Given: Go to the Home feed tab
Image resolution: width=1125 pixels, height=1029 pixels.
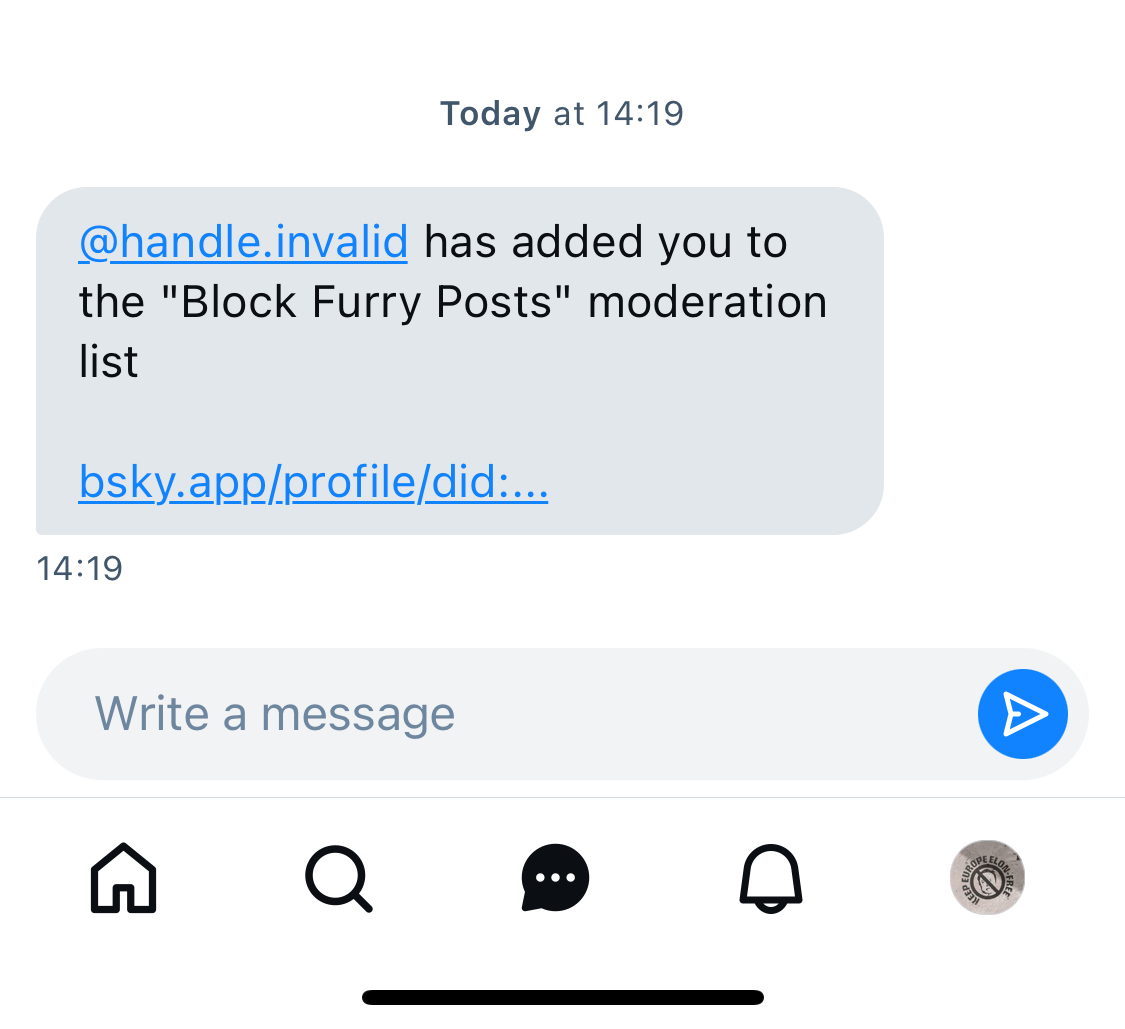Looking at the screenshot, I should tap(123, 878).
